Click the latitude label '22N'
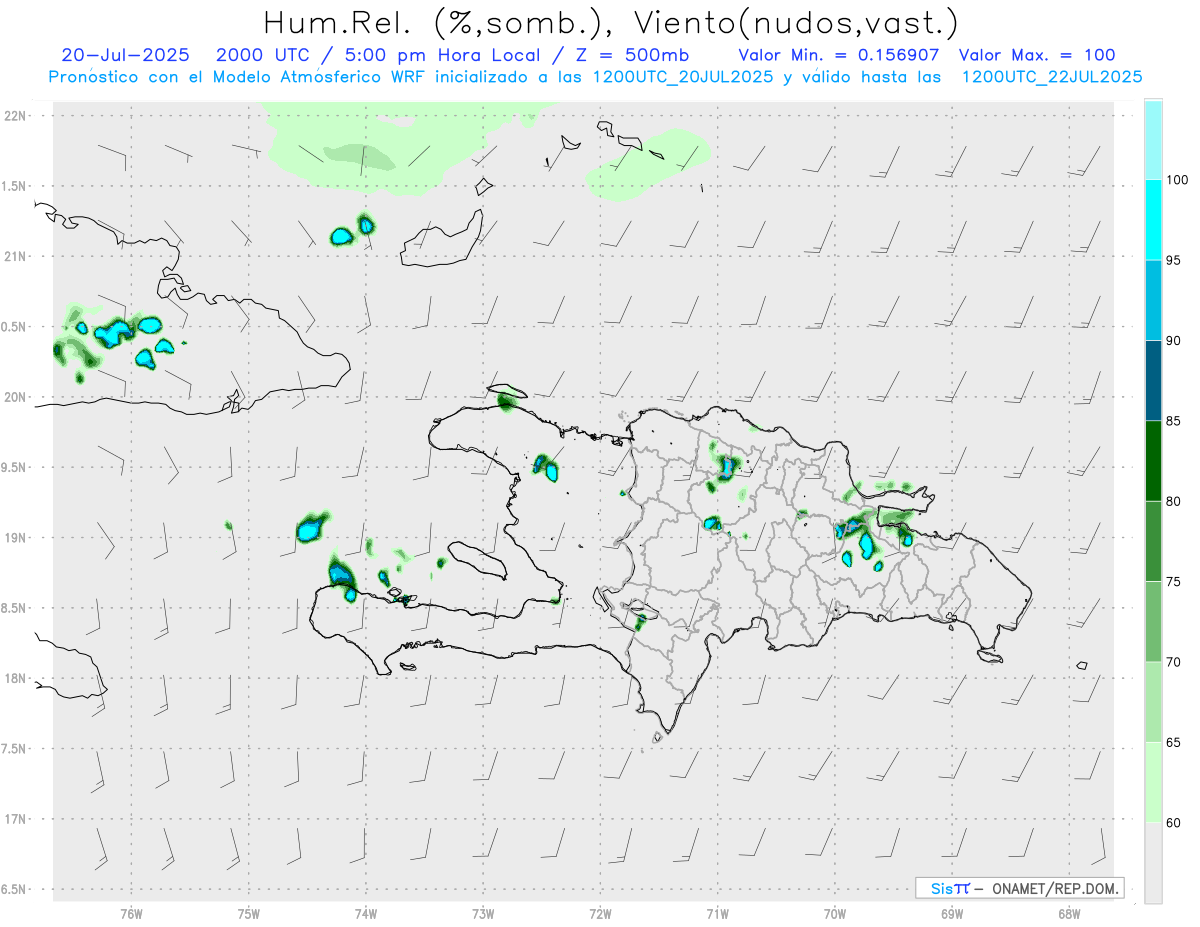The image size is (1200, 927). (x=17, y=115)
